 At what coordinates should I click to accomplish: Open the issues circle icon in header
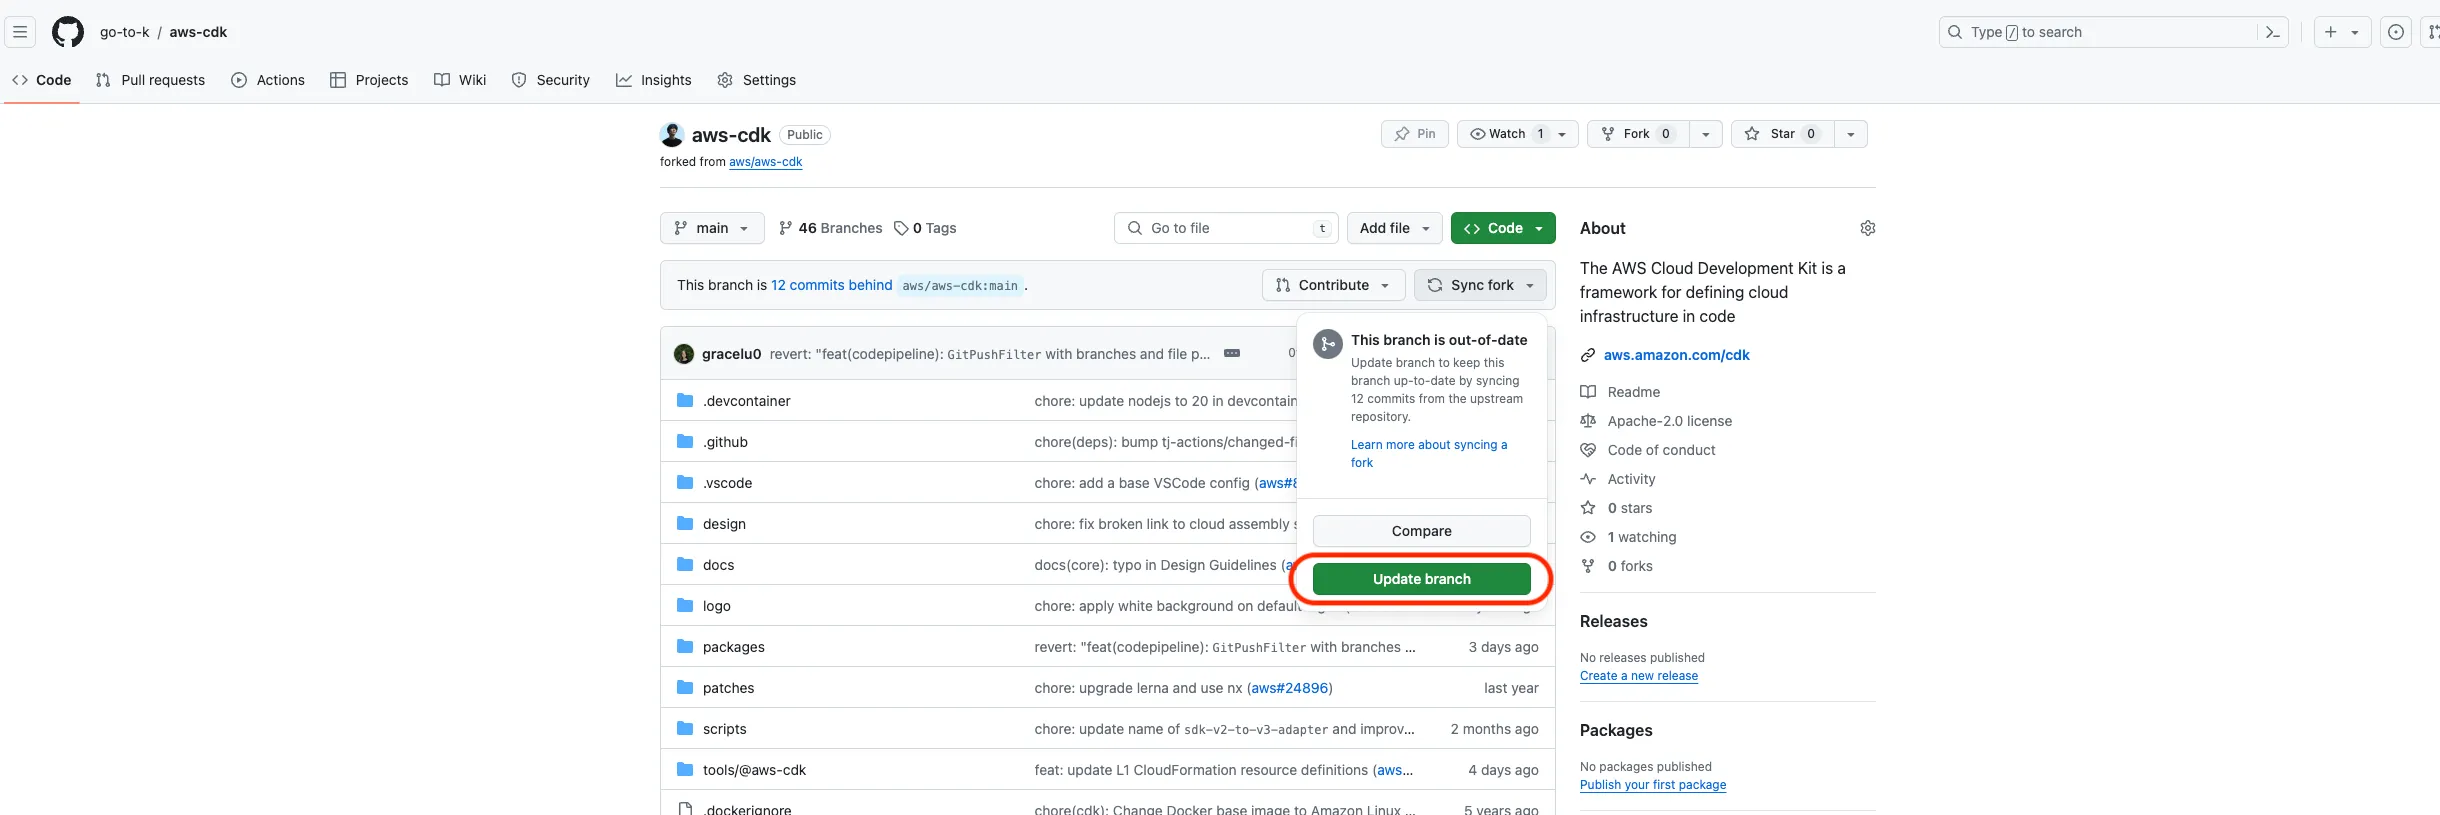tap(2396, 32)
